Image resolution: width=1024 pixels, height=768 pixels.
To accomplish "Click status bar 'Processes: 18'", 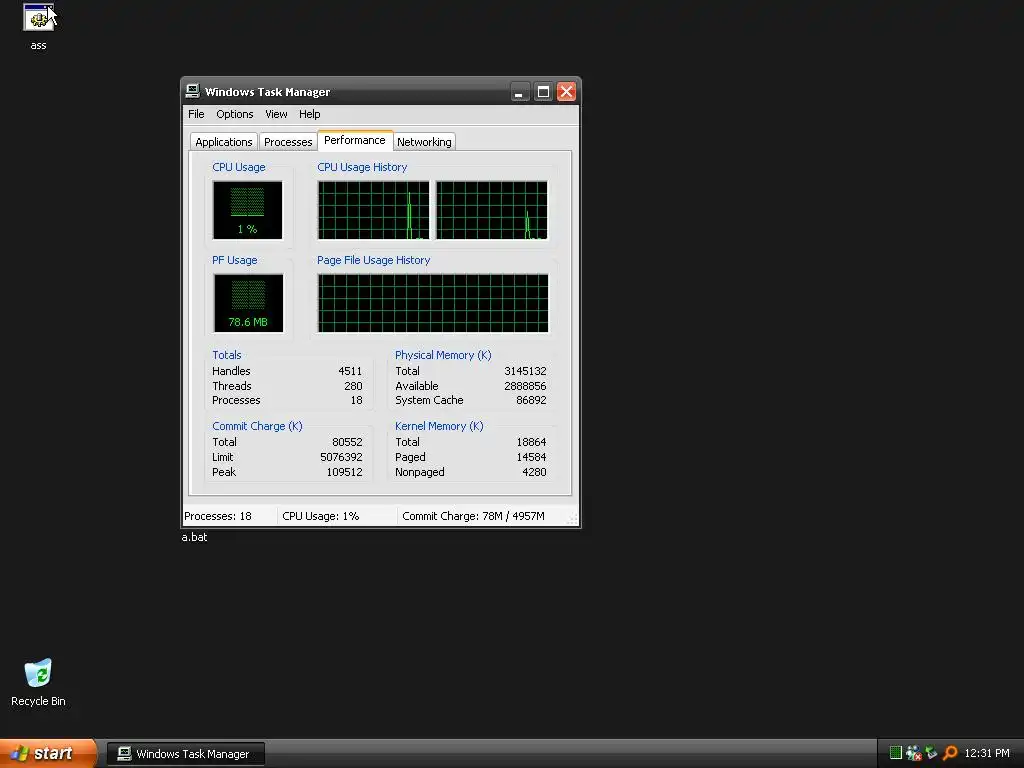I will click(217, 516).
